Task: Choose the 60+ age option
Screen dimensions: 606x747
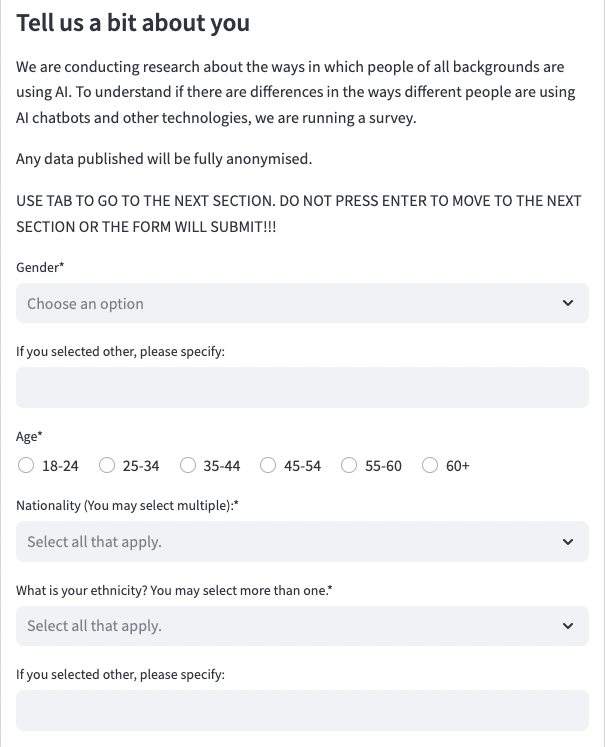Action: click(431, 465)
